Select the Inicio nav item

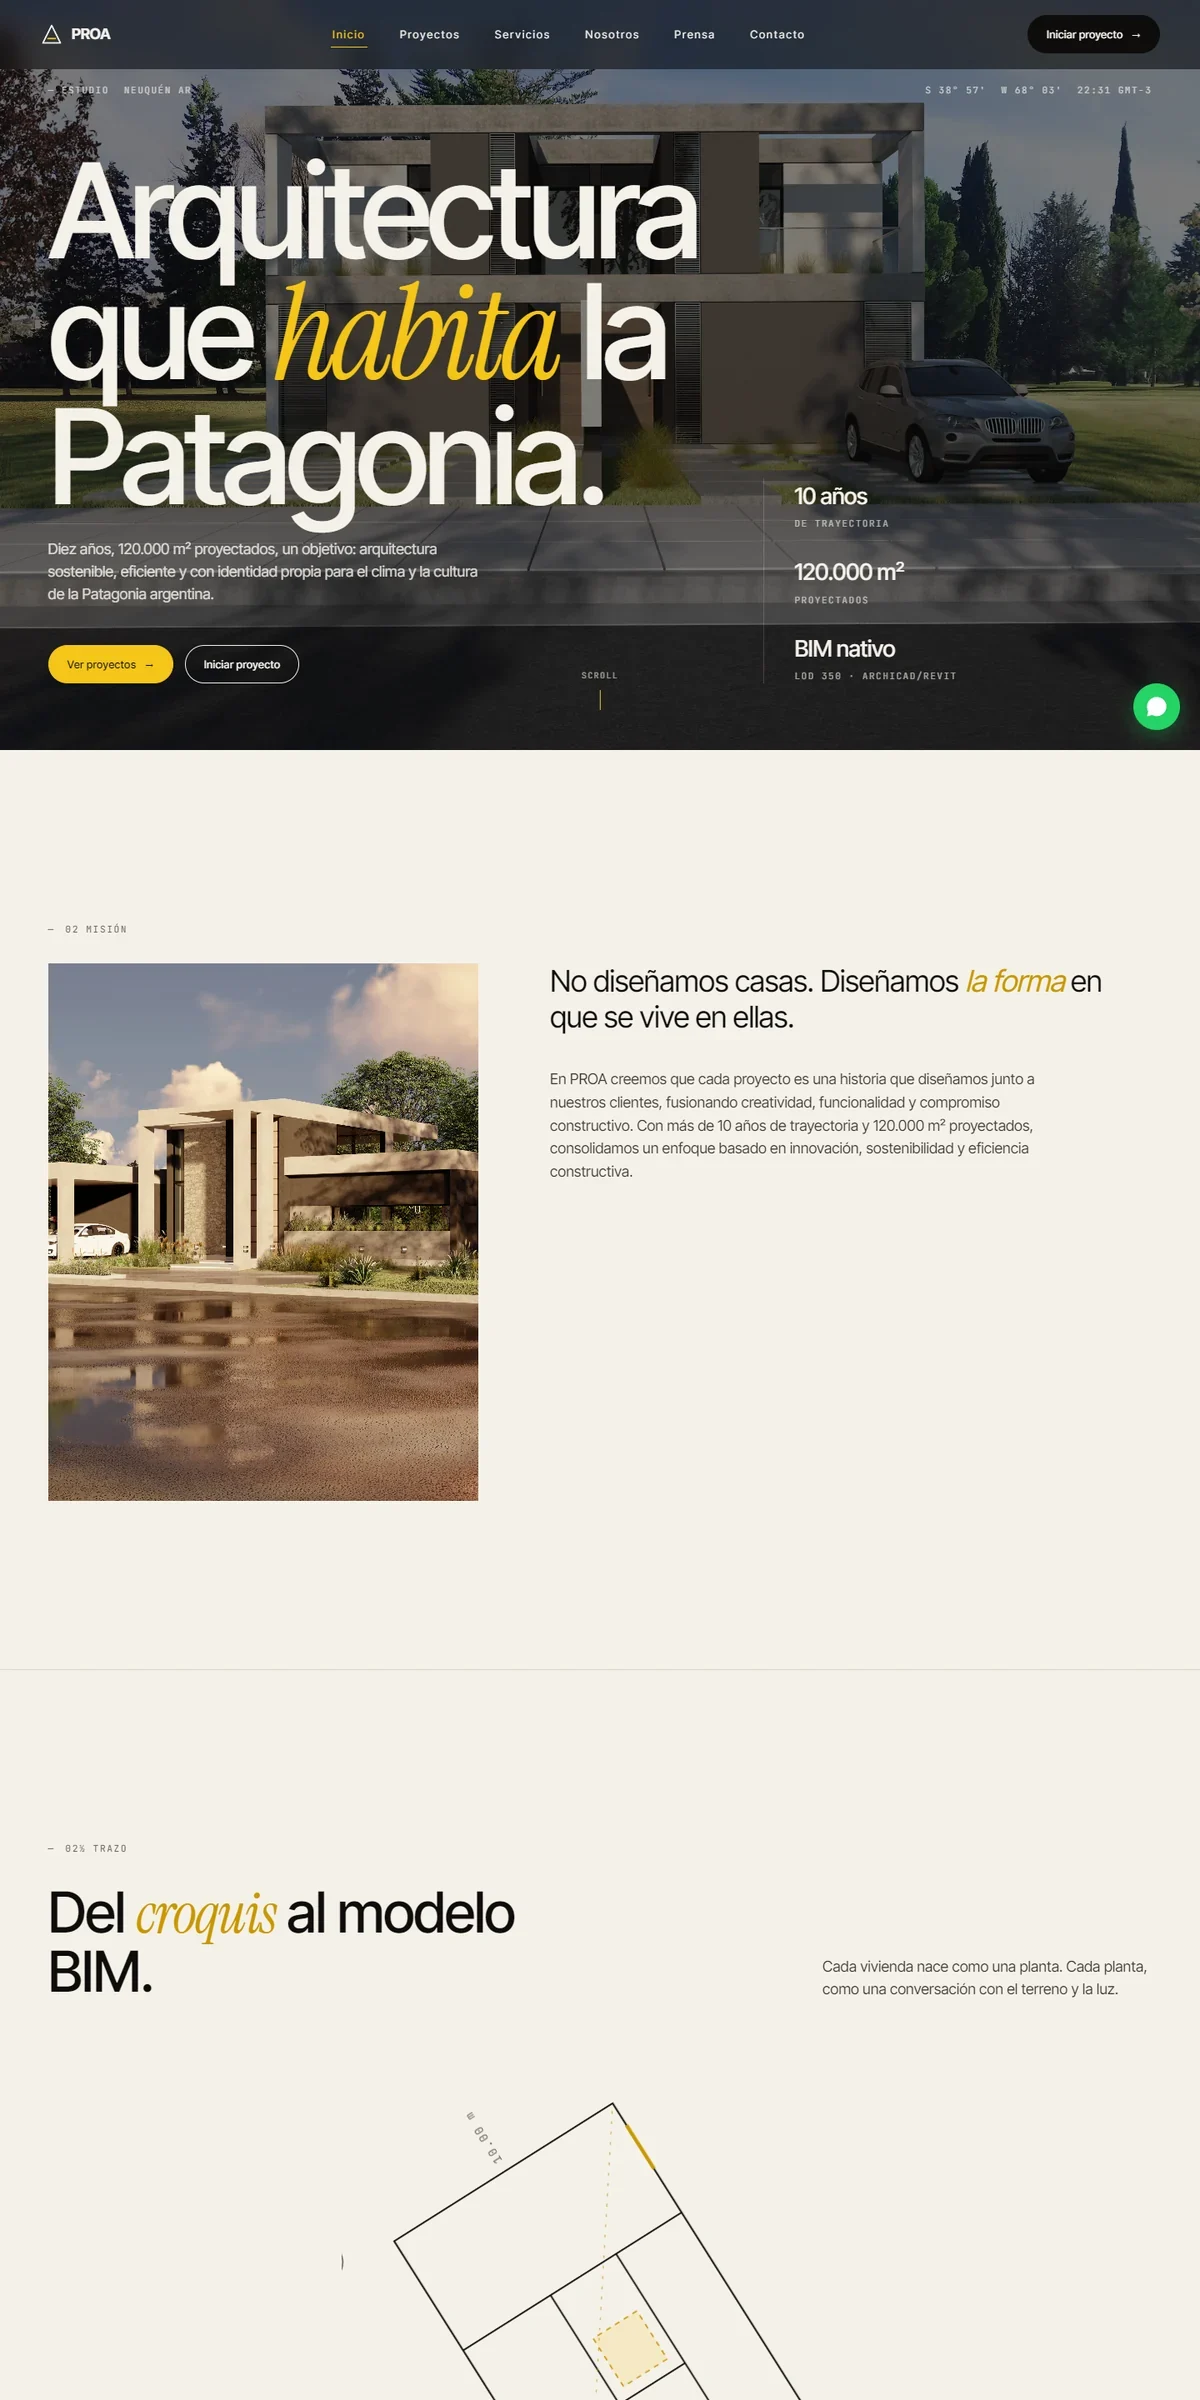coord(348,35)
